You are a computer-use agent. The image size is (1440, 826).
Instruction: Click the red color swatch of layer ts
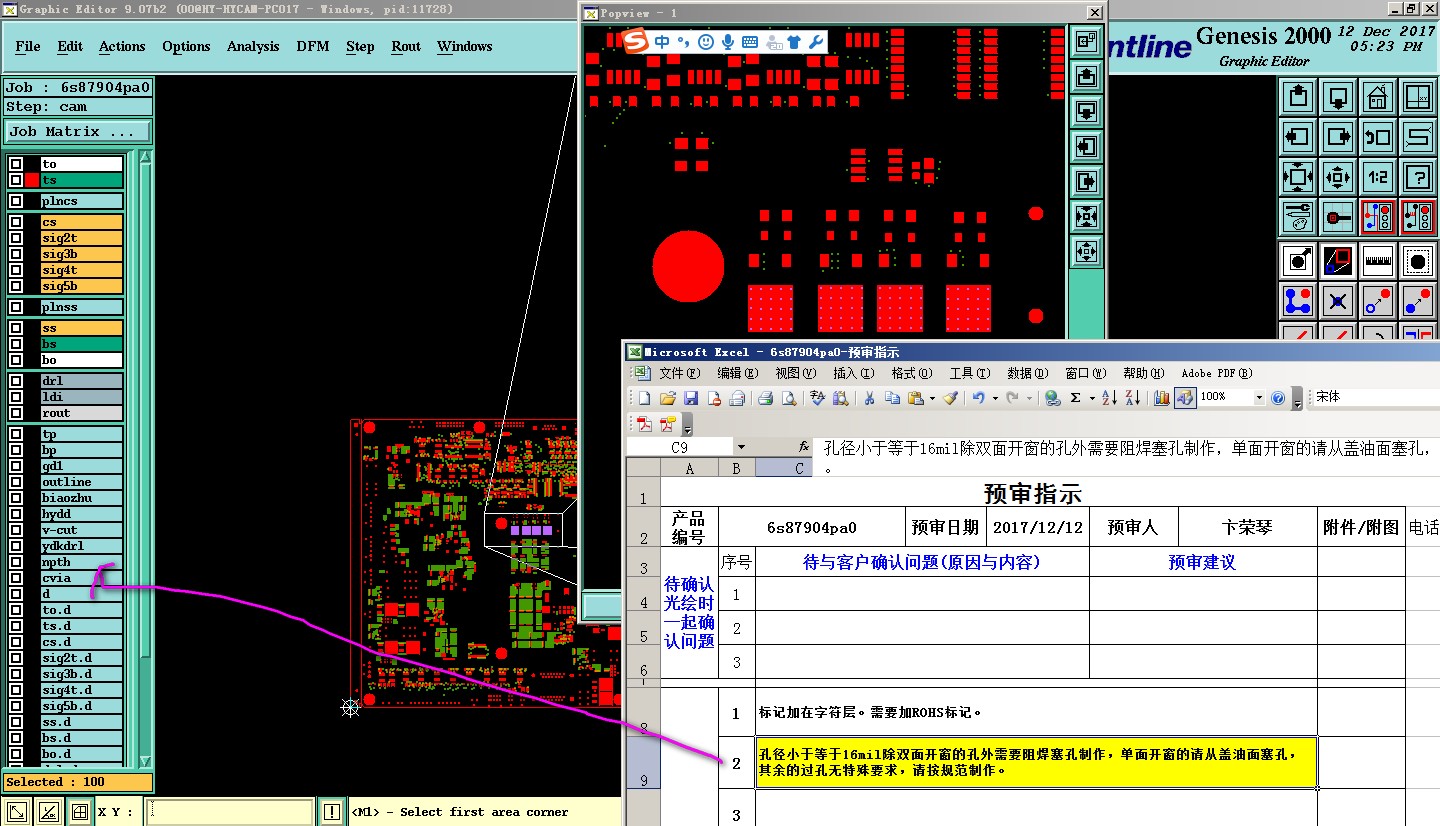(32, 180)
